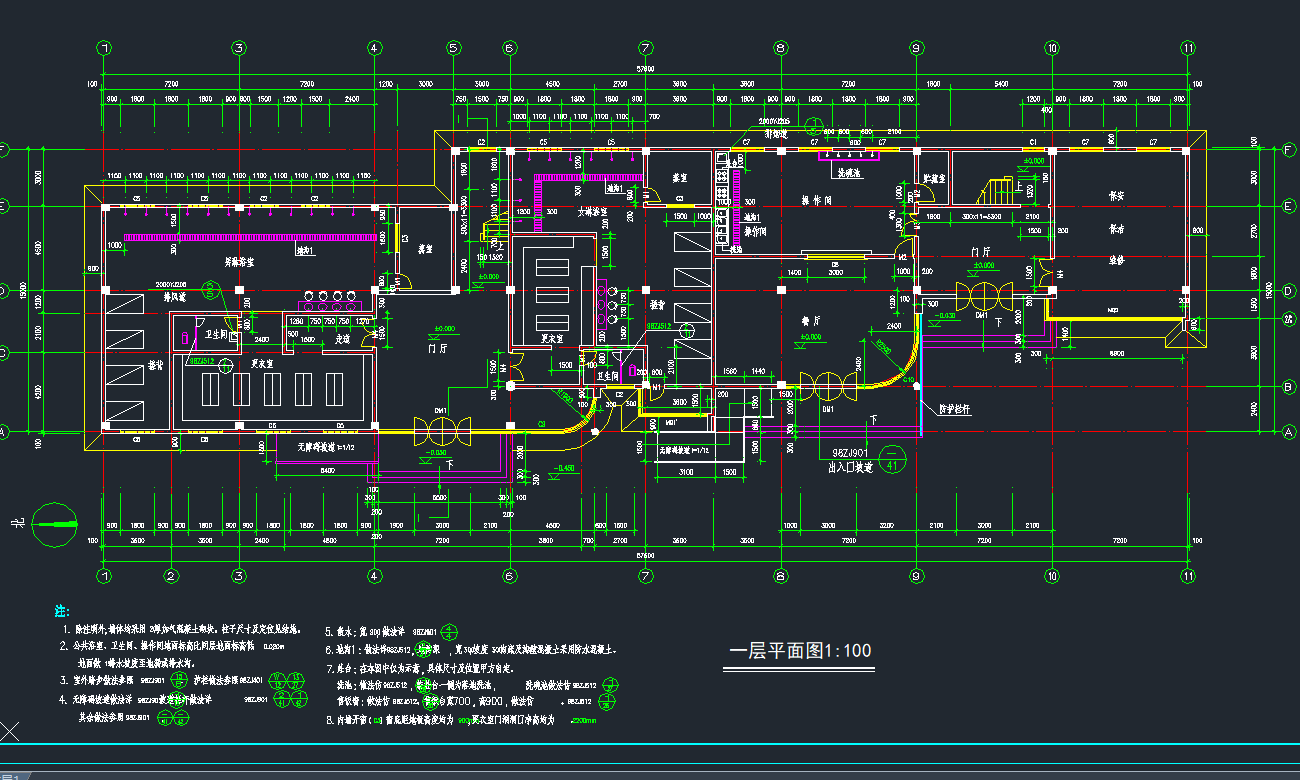Screen dimensions: 1300x780
Task: Click axis bubble 9 in bottom row
Action: click(x=916, y=575)
